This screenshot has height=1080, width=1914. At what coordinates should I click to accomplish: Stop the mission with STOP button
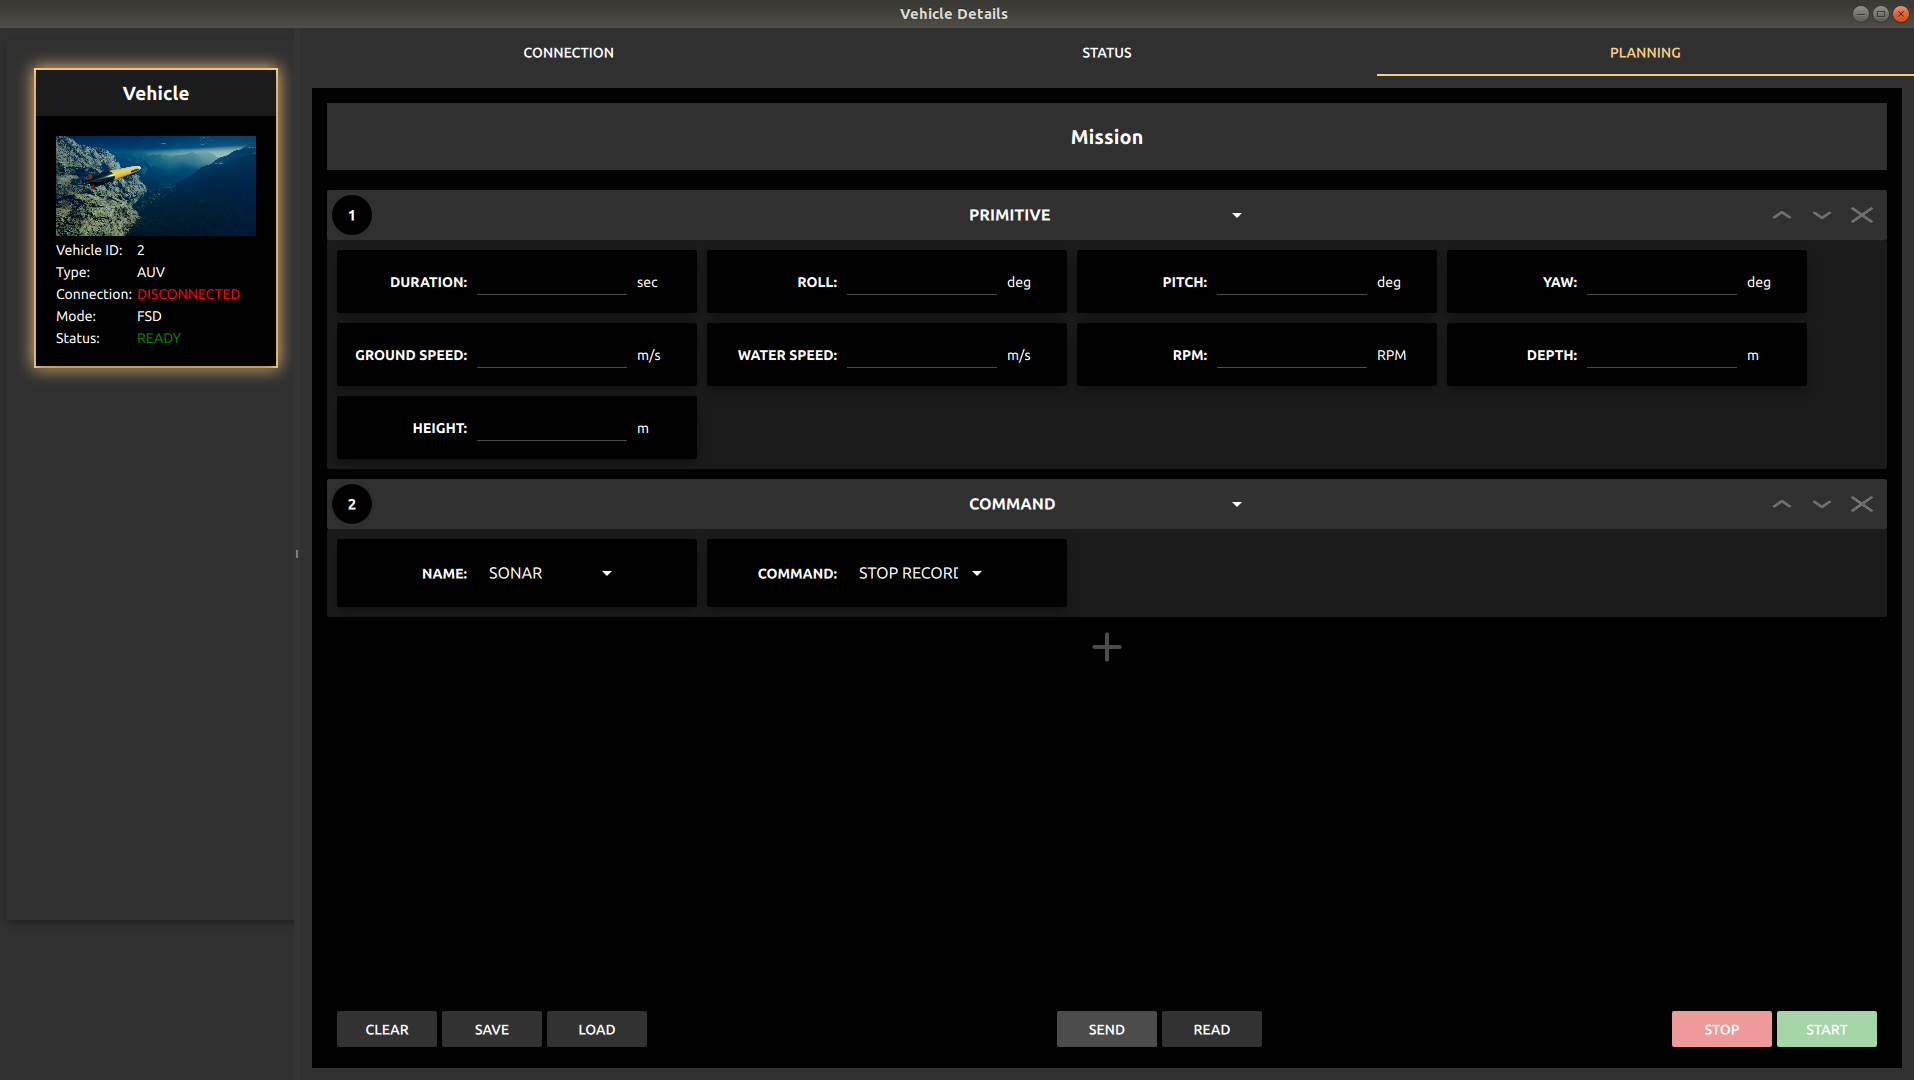click(1722, 1029)
